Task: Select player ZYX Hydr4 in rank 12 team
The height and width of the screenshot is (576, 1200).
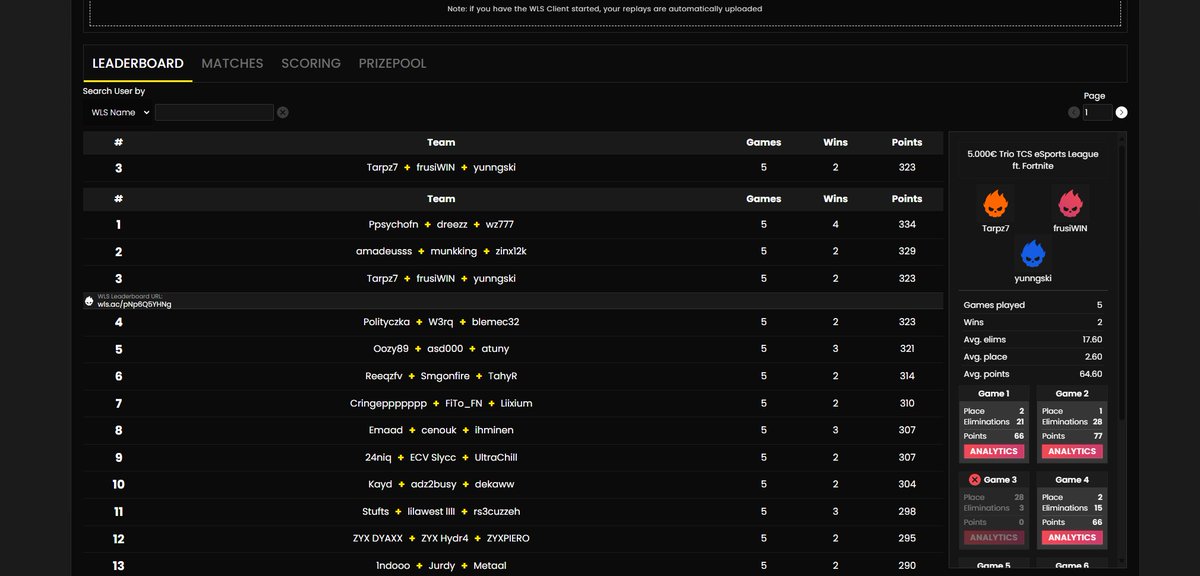Action: tap(445, 538)
